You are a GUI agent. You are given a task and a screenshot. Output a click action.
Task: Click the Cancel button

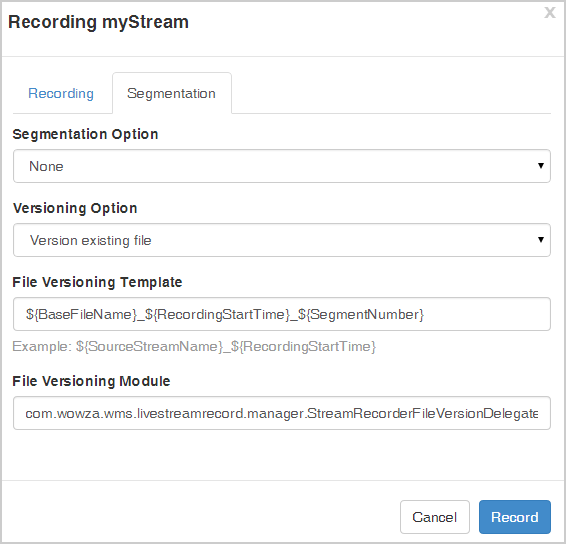point(435,517)
